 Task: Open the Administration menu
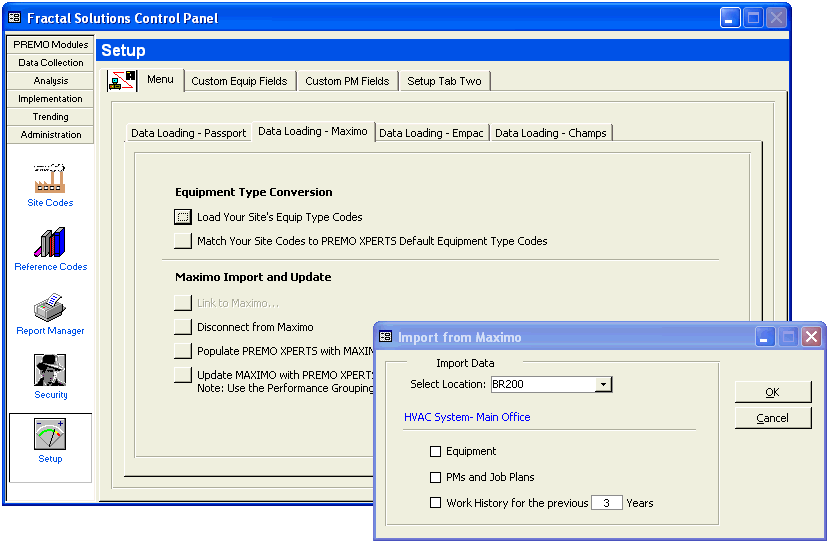50,134
